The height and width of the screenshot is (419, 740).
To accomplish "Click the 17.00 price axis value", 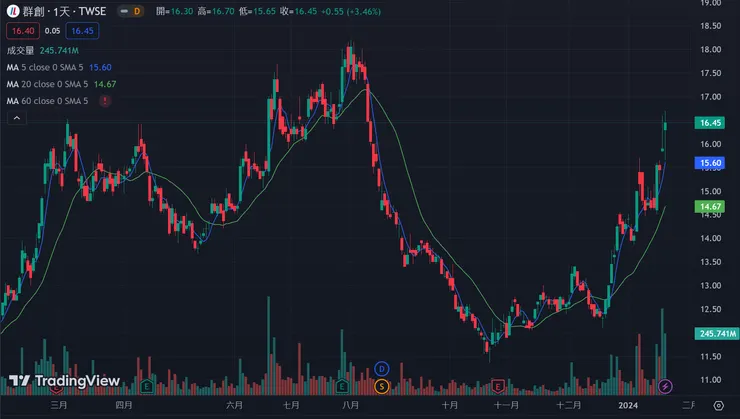I will point(711,97).
